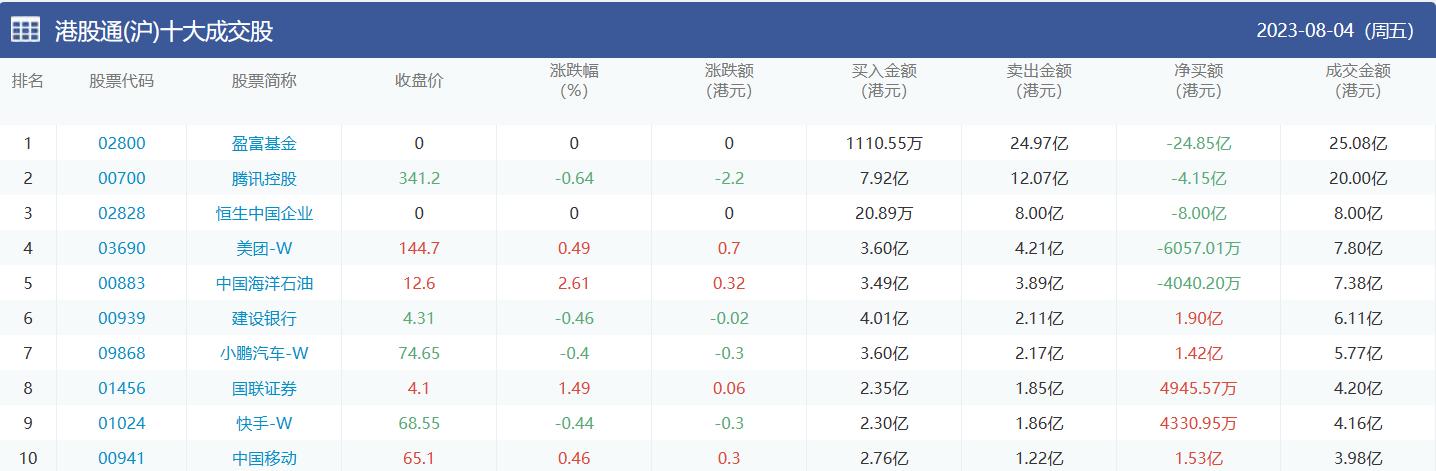This screenshot has height=471, width=1436.
Task: Click stock code 01024 link
Action: click(122, 423)
